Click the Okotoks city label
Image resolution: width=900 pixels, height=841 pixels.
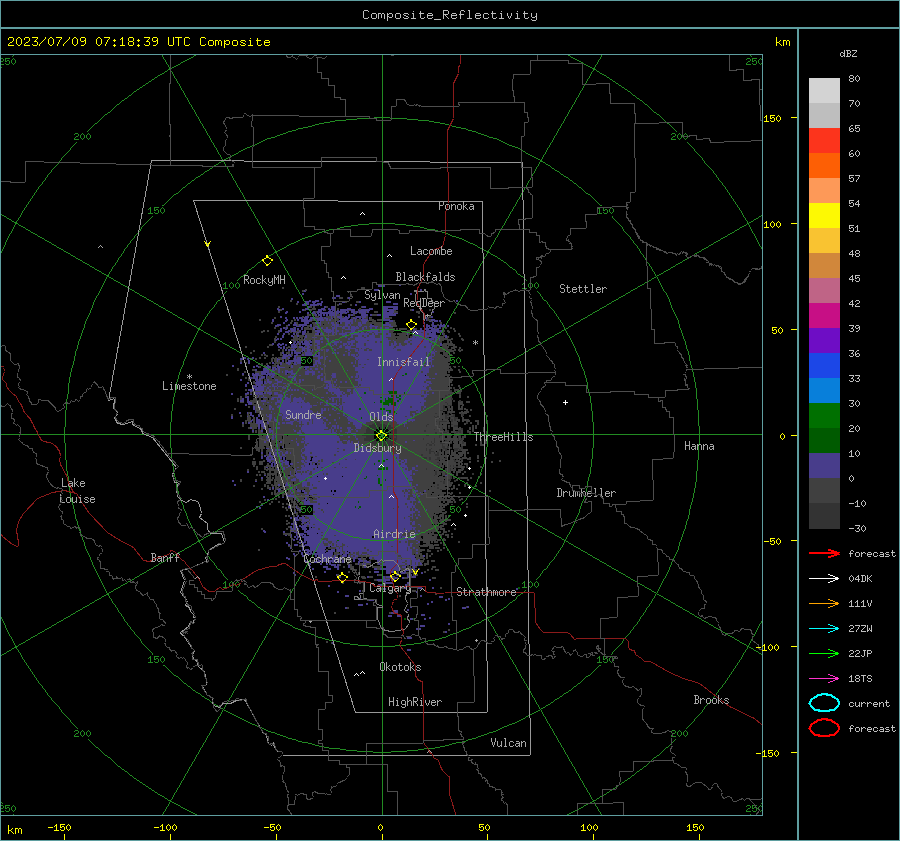[x=400, y=667]
